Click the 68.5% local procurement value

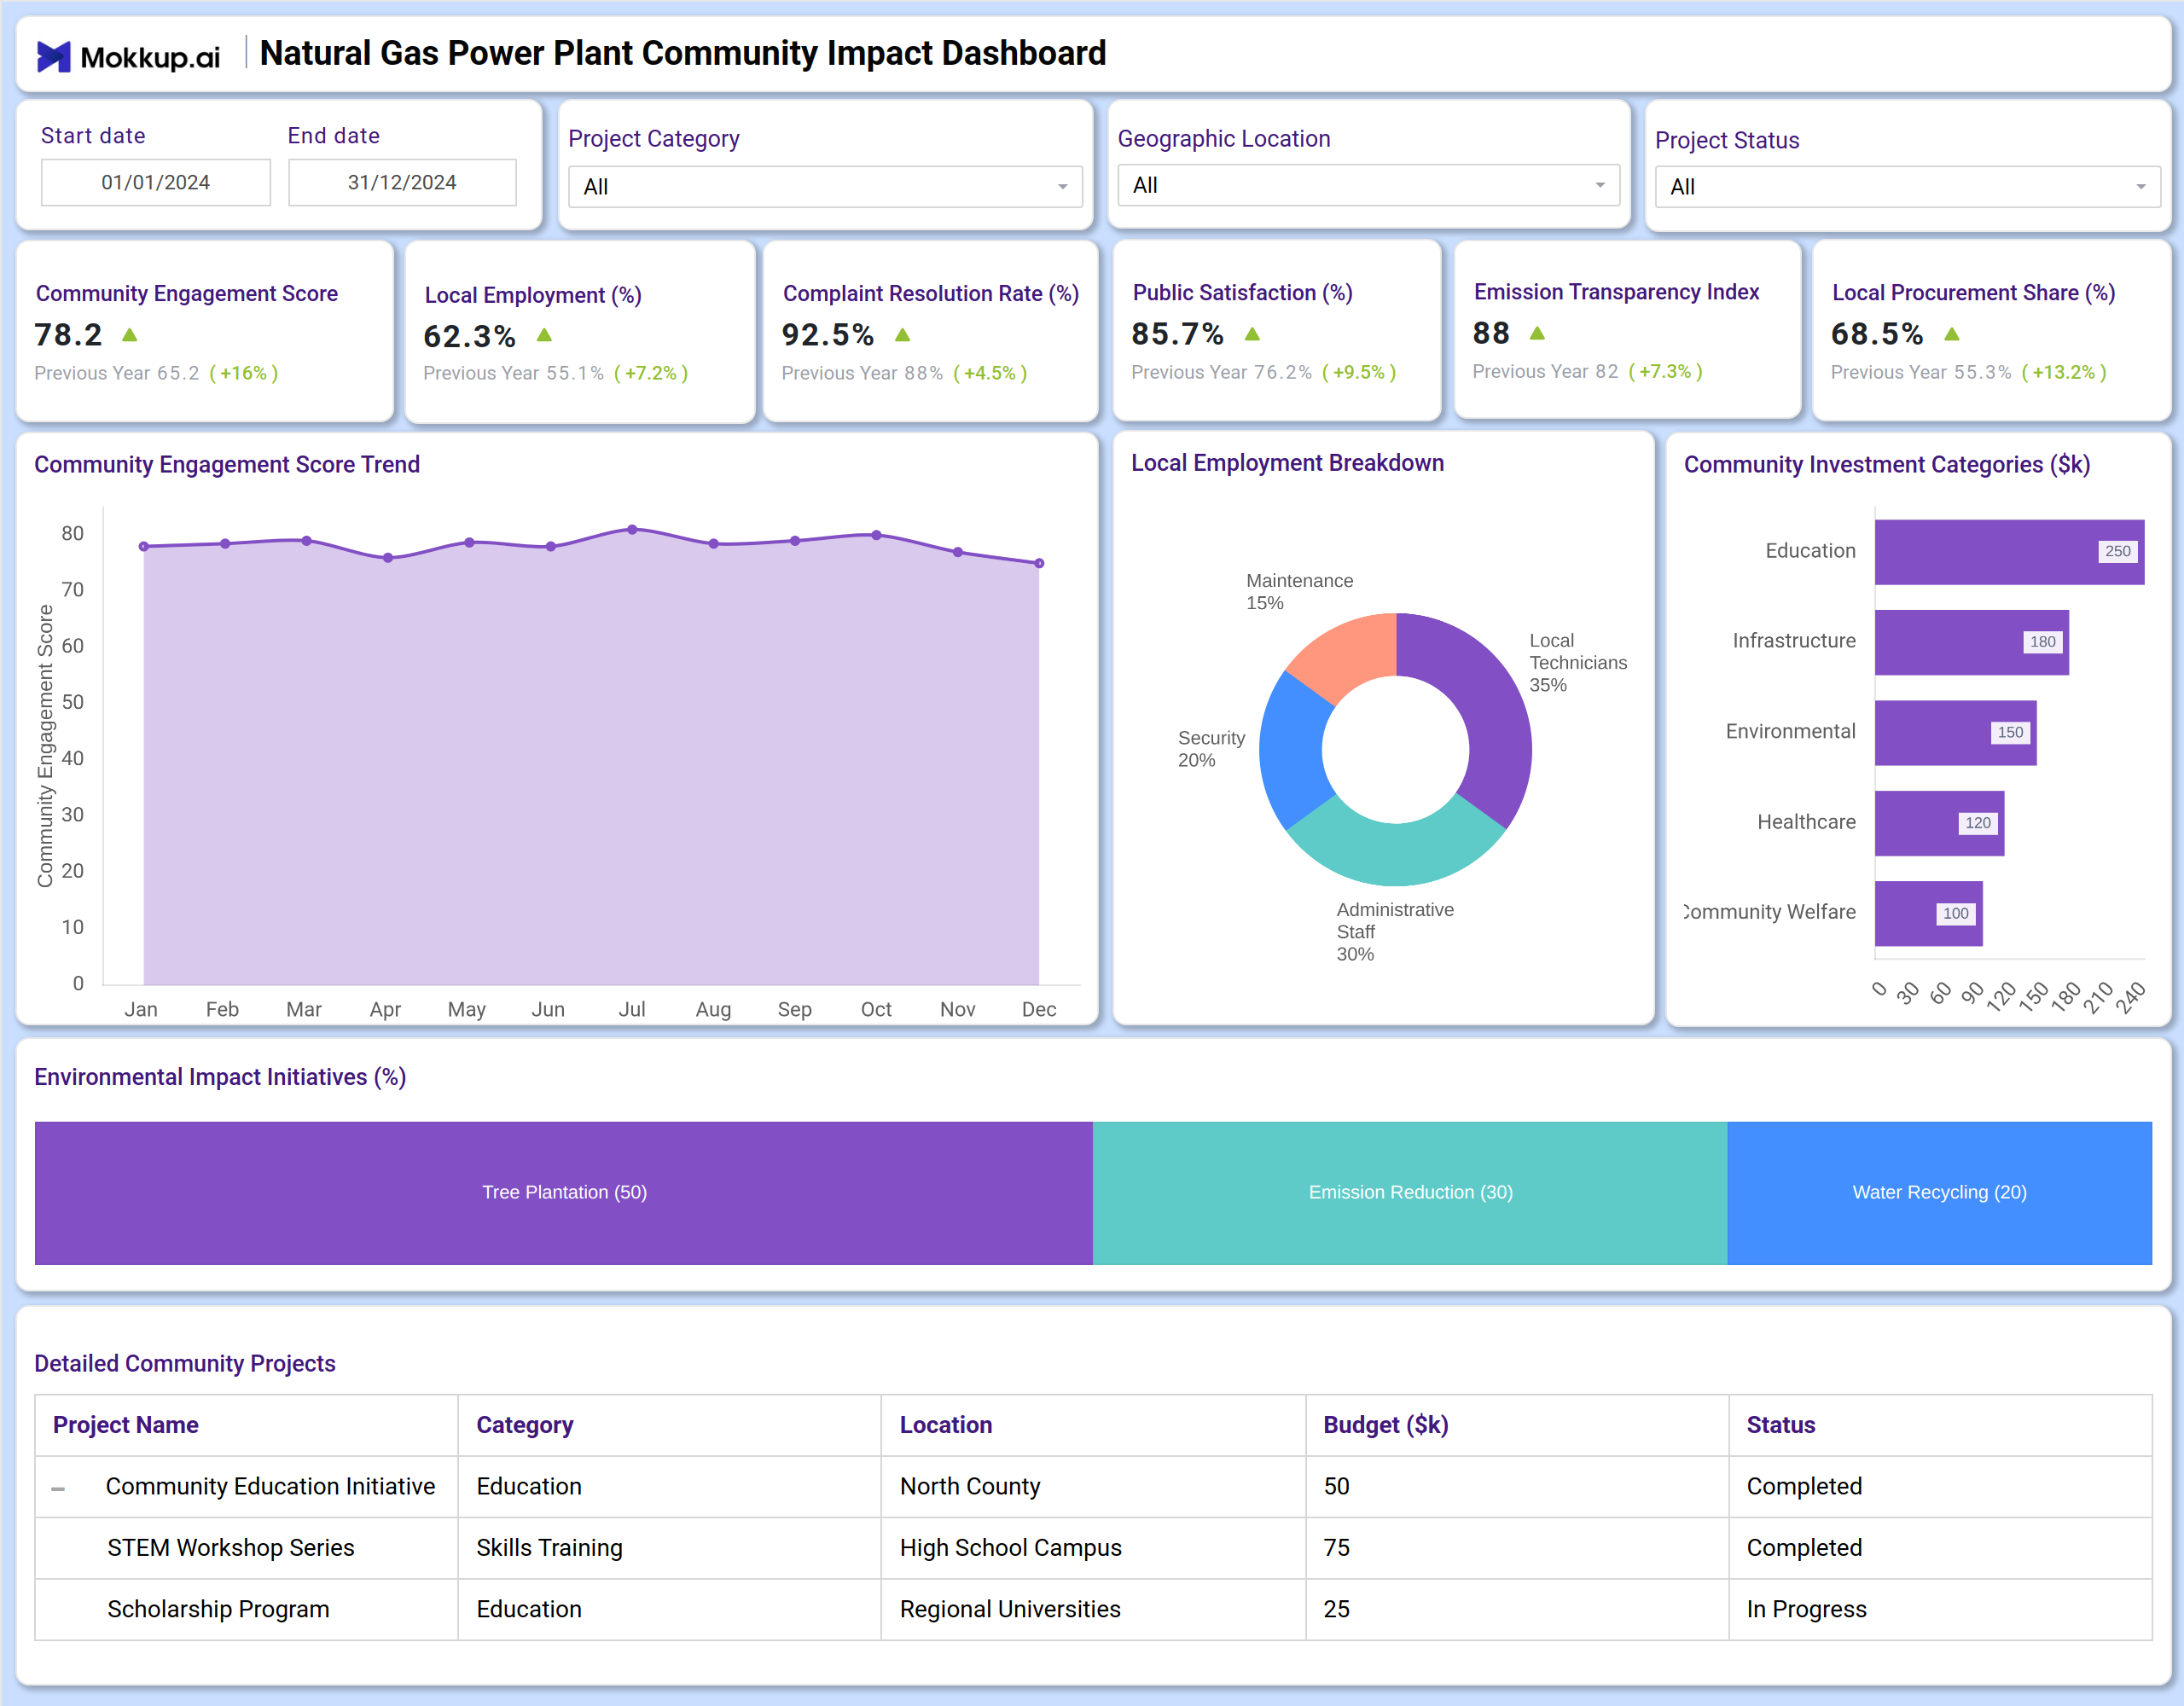(1876, 334)
